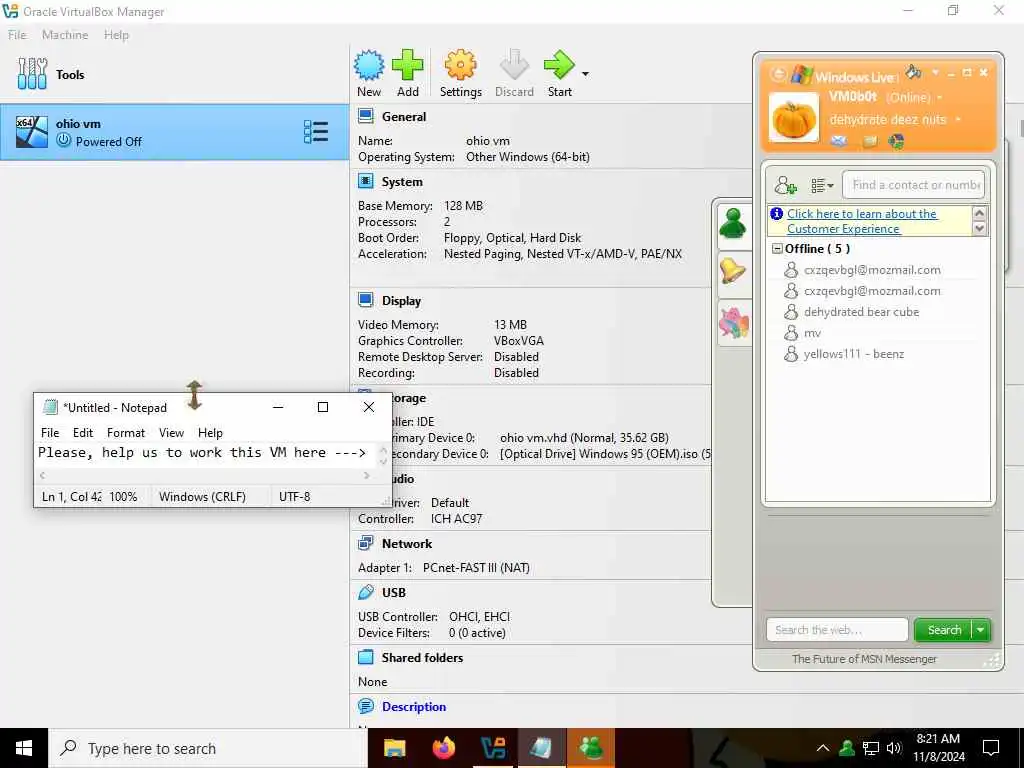Click the Display section monitor icon
The height and width of the screenshot is (768, 1024).
tap(366, 300)
